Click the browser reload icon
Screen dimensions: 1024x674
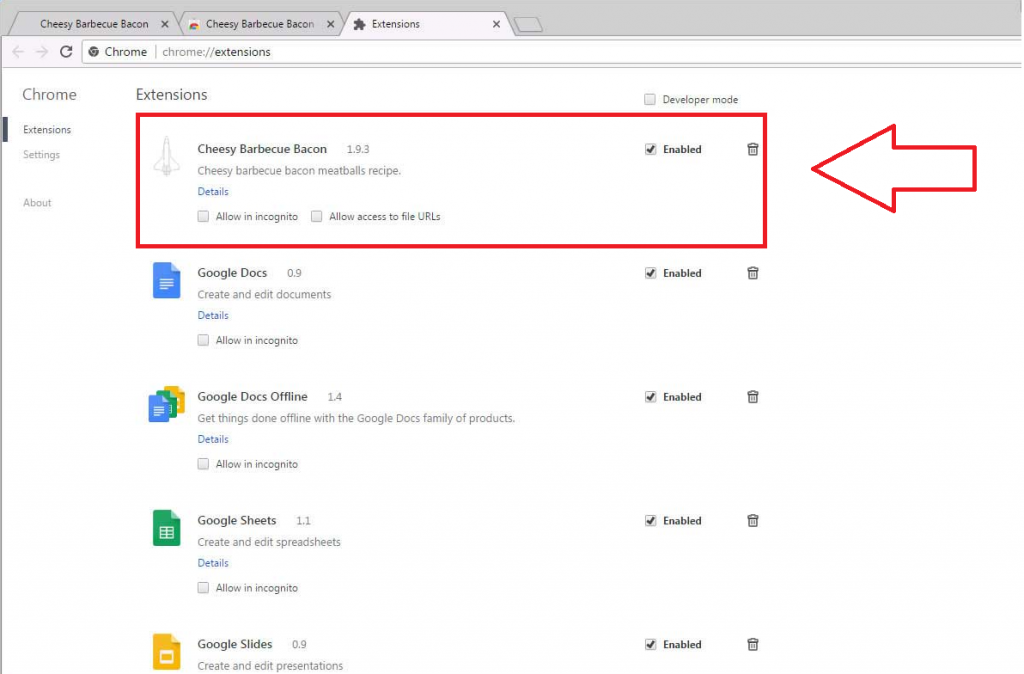pos(66,52)
